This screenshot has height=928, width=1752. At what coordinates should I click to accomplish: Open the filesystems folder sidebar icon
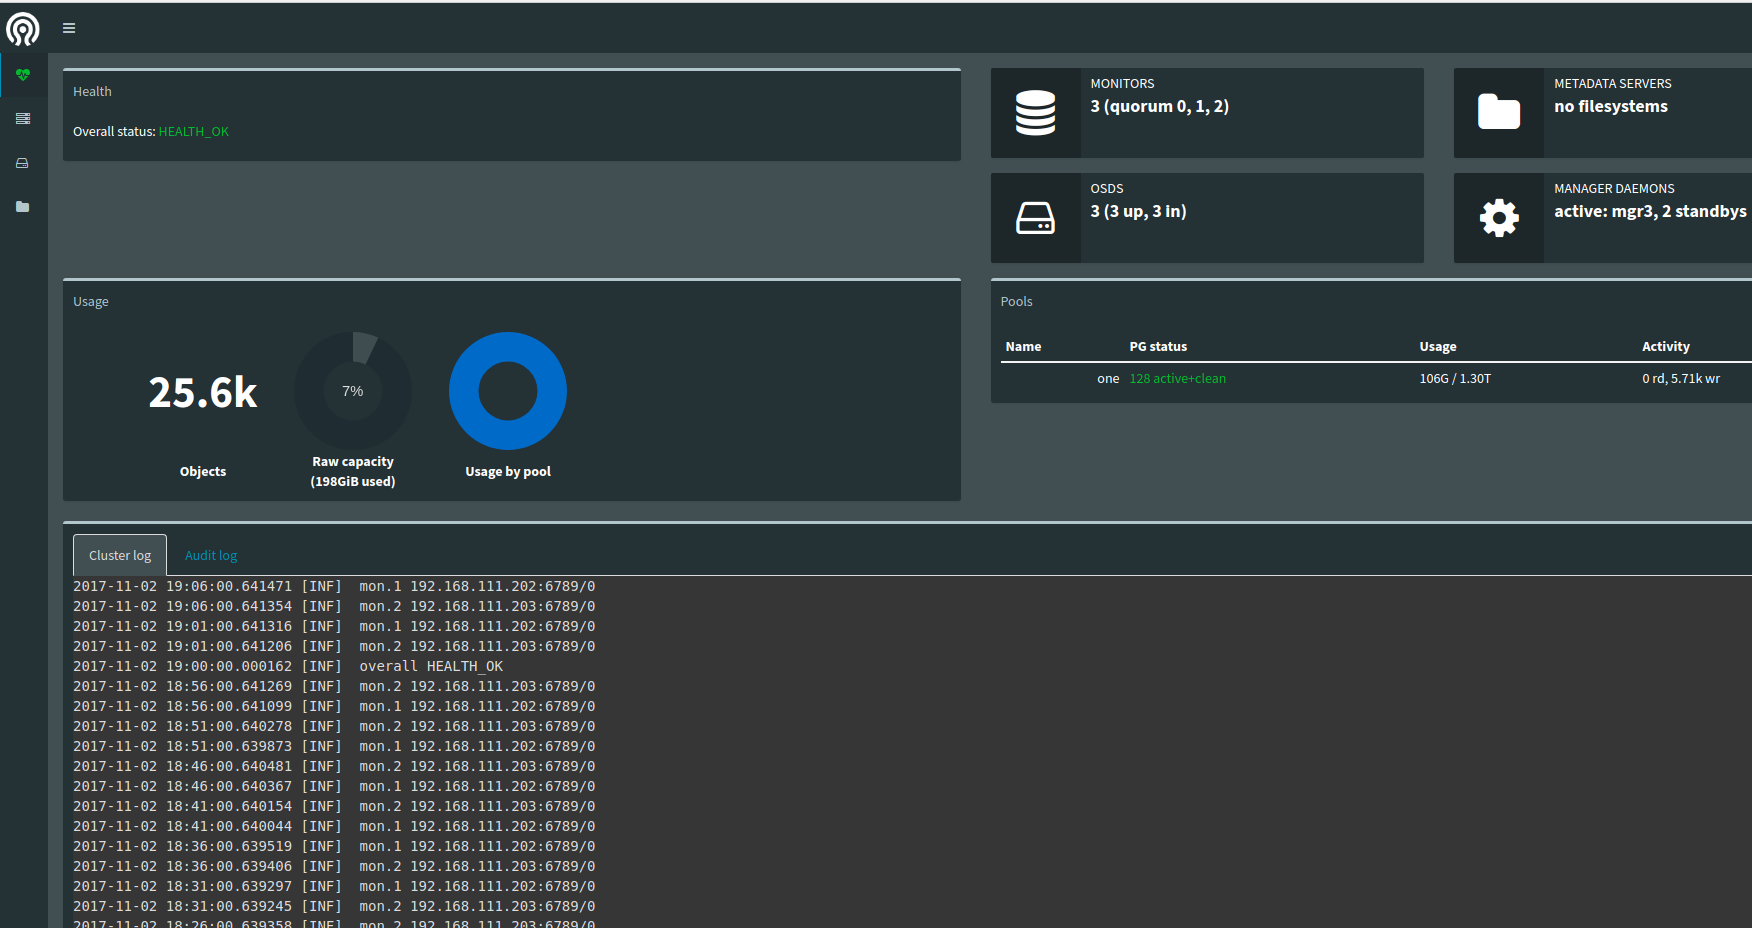(23, 207)
